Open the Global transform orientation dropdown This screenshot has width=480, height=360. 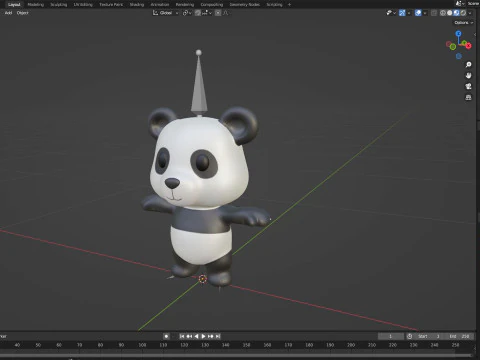(x=166, y=13)
